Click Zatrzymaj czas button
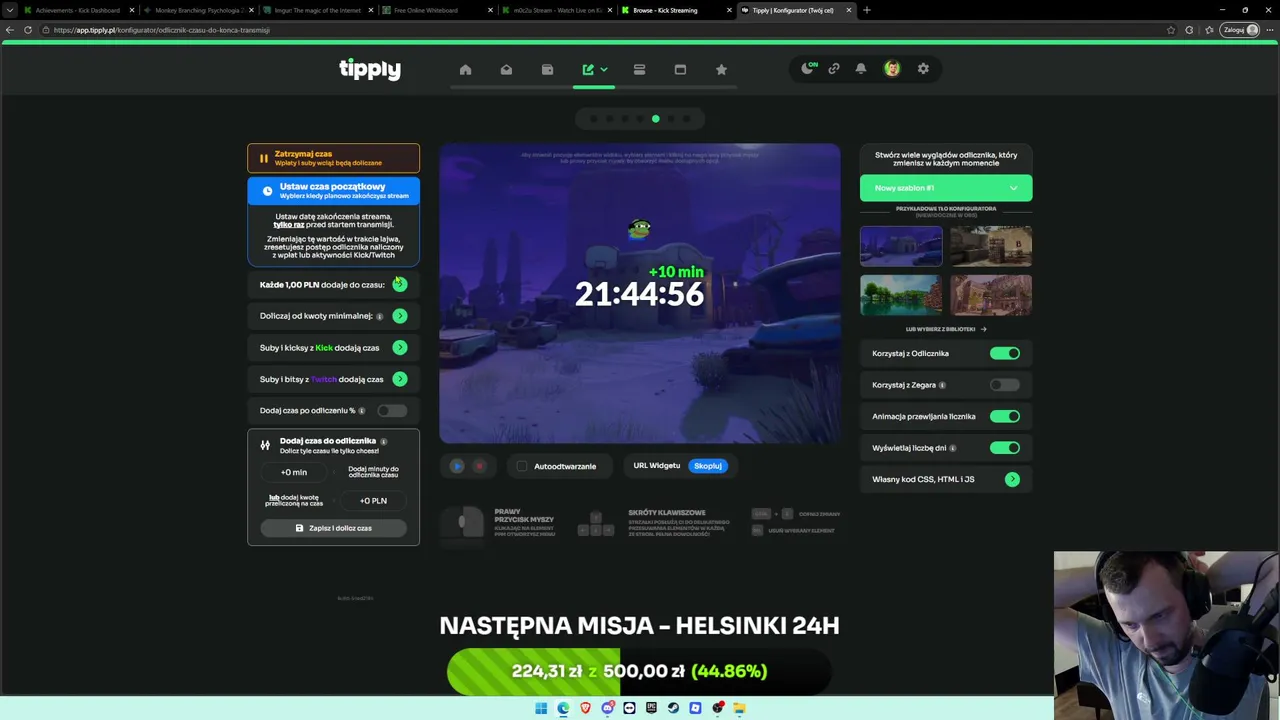 [334, 158]
